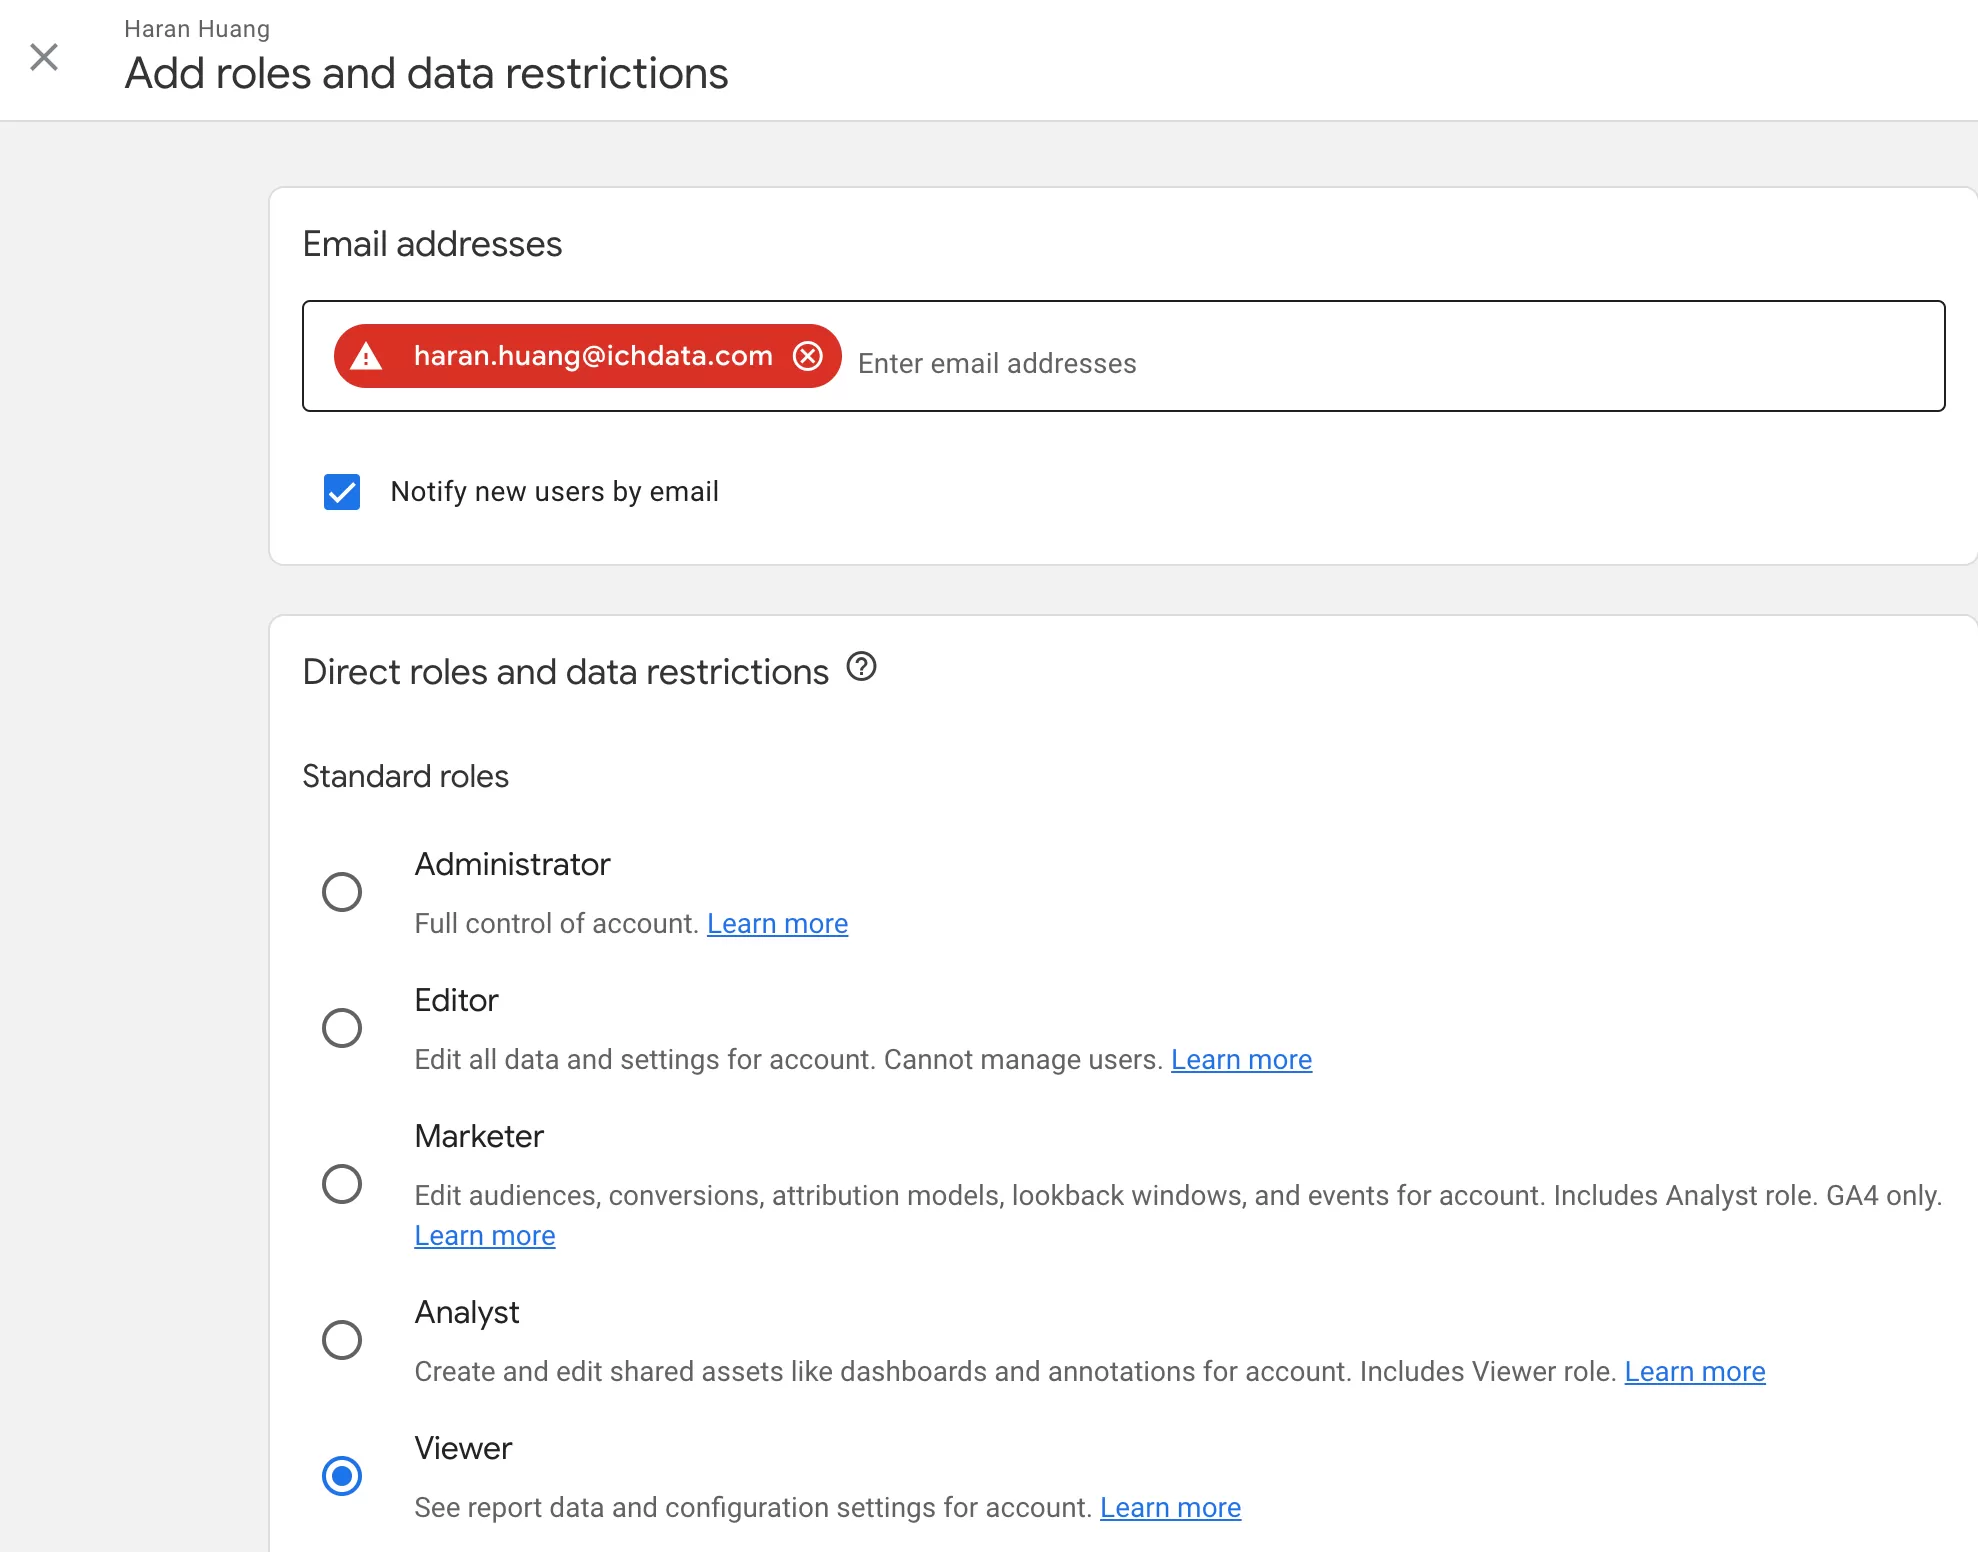Open help for Direct roles and data restrictions
Screen dimensions: 1978x1552
tap(861, 667)
